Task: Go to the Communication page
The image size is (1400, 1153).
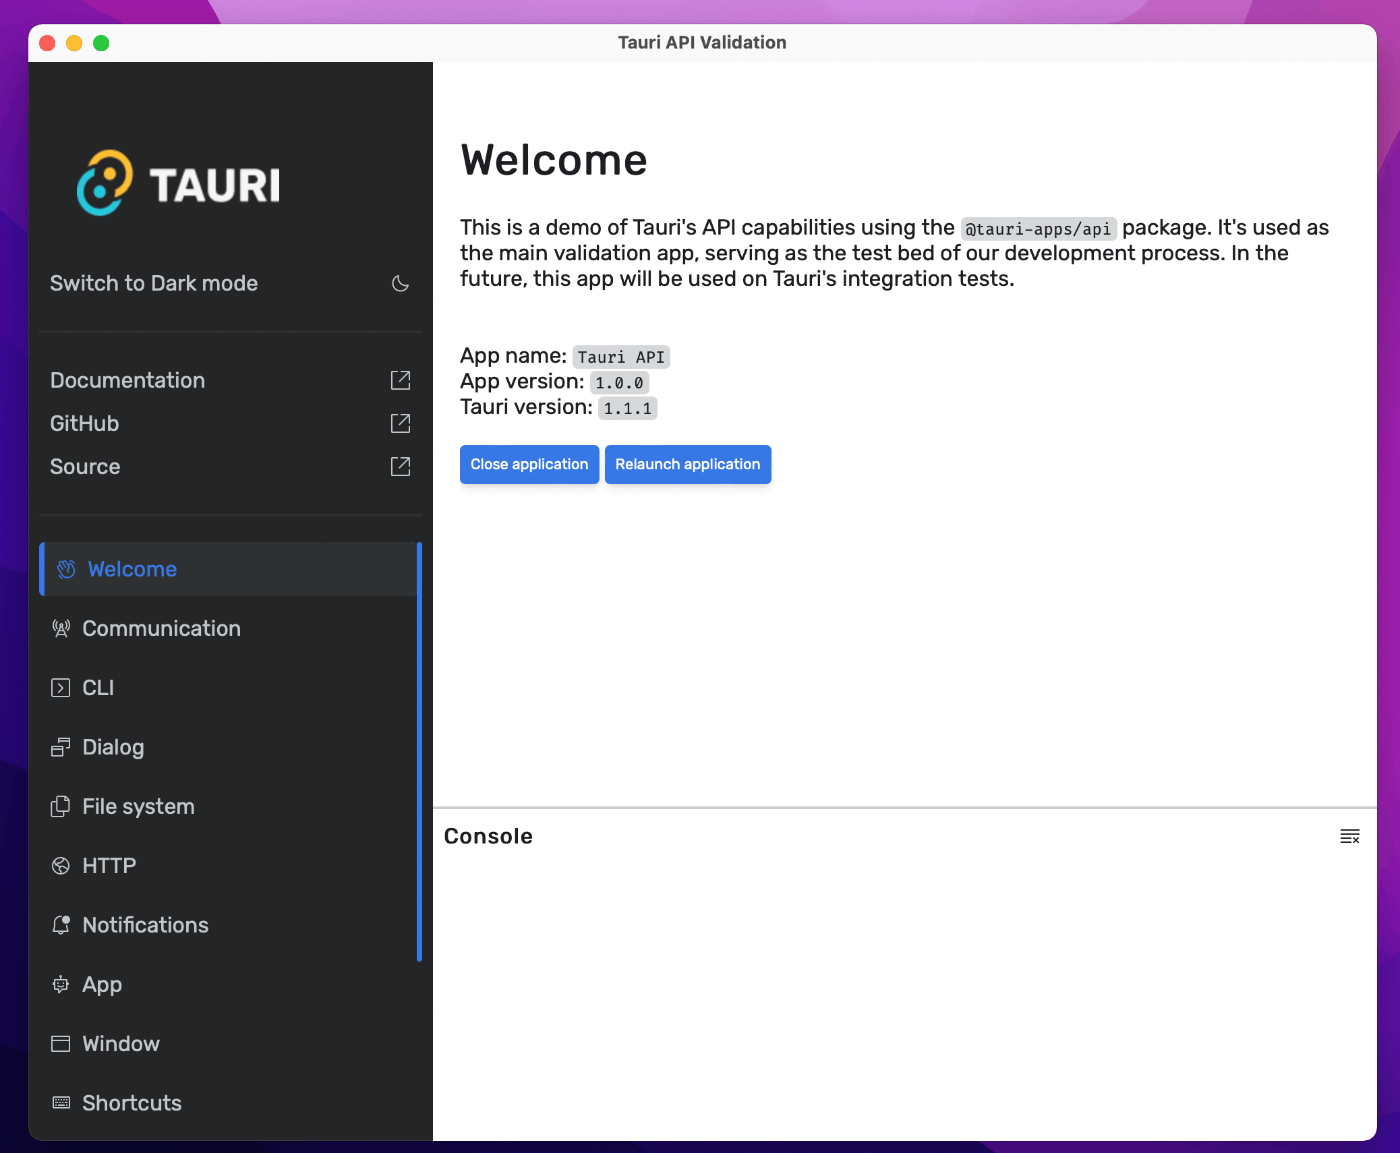Action: tap(228, 628)
